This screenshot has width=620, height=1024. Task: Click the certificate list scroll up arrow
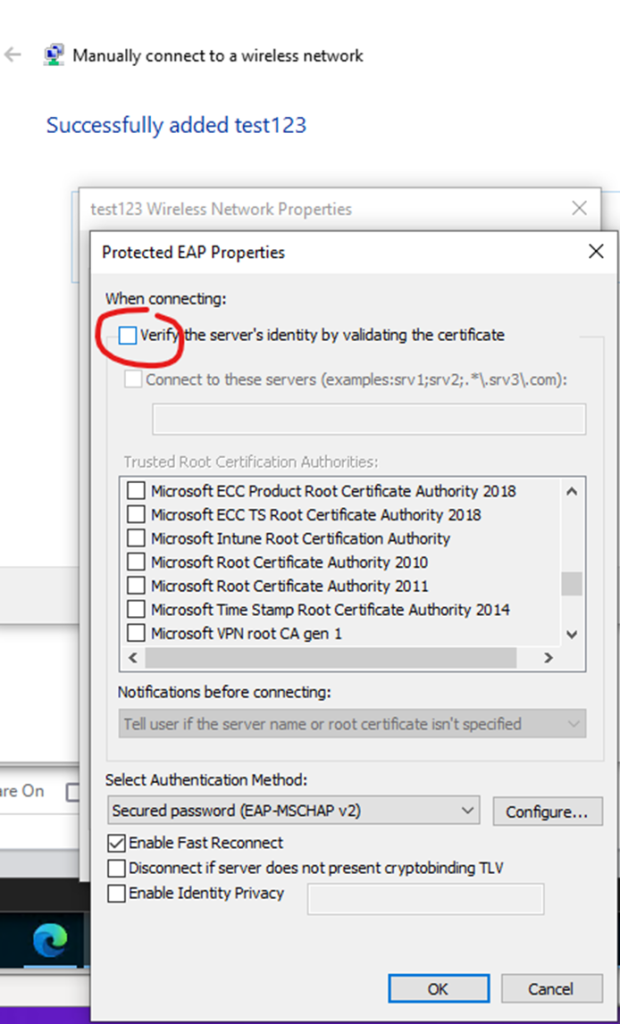(x=572, y=491)
